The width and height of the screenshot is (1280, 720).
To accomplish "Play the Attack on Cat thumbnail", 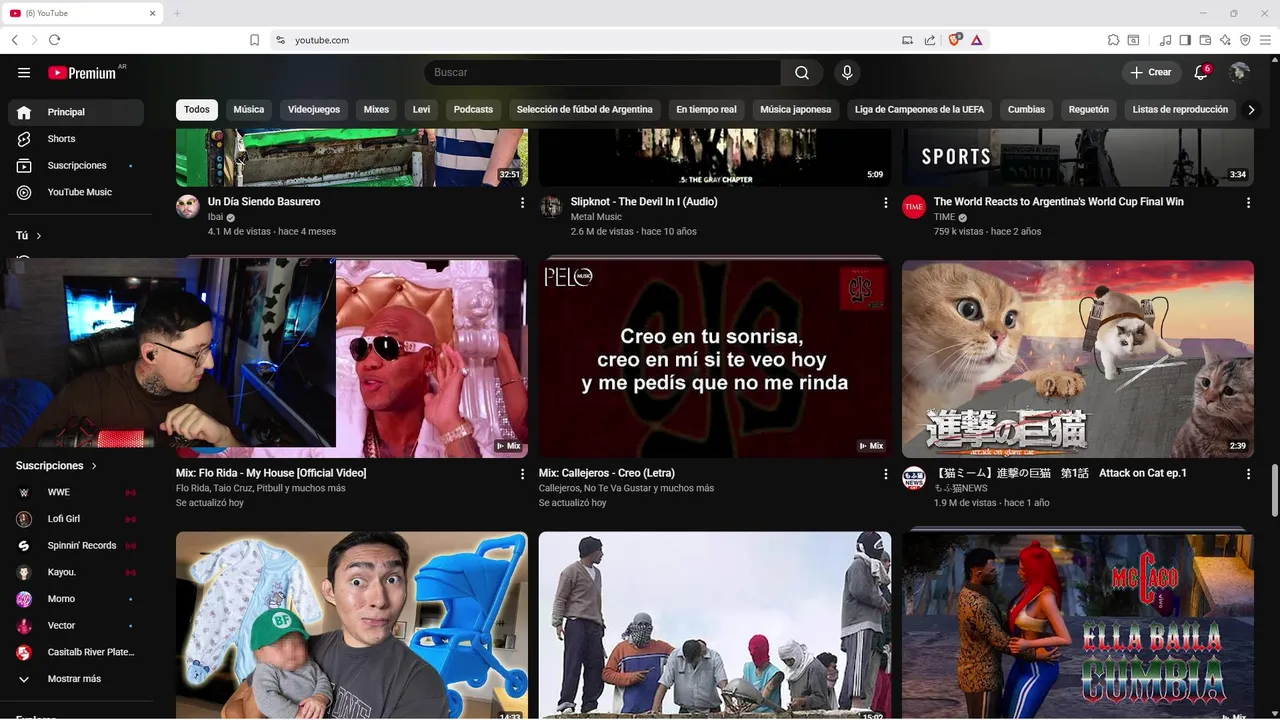I will 1078,359.
